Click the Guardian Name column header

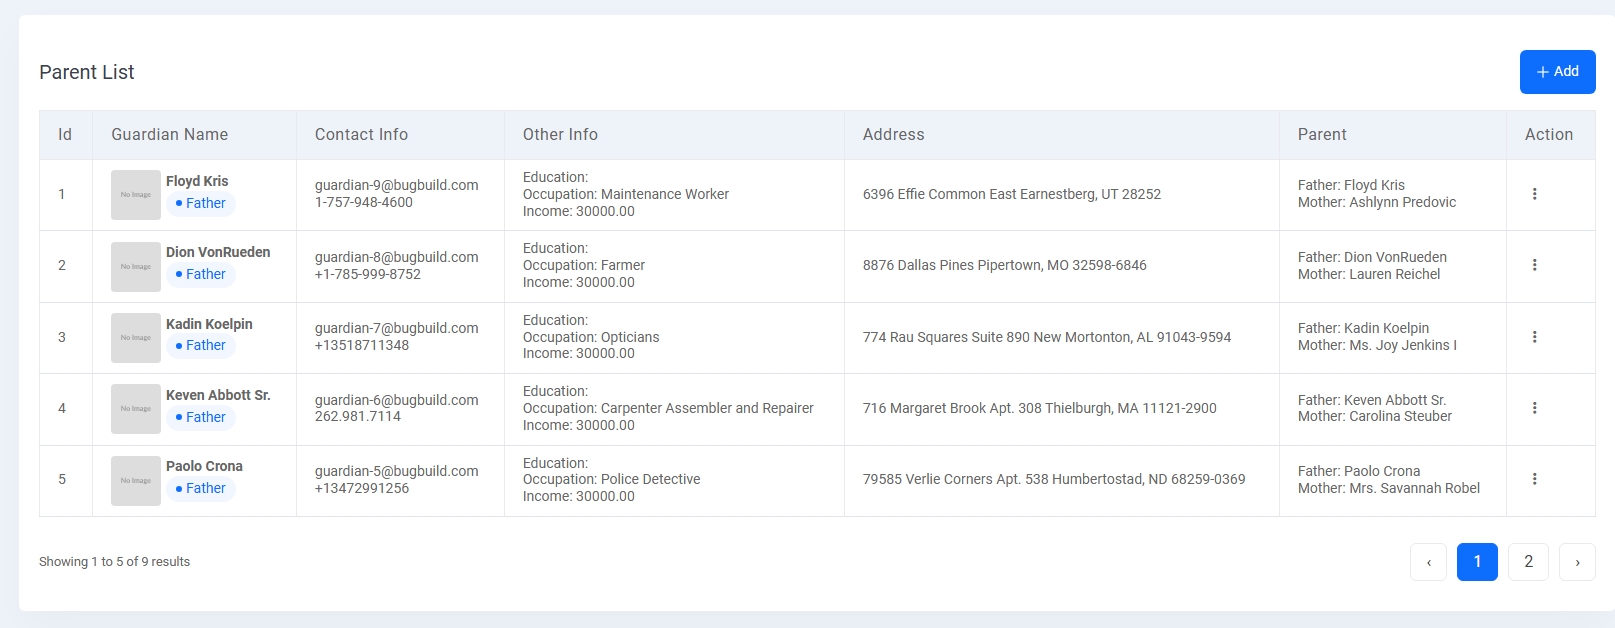click(170, 135)
